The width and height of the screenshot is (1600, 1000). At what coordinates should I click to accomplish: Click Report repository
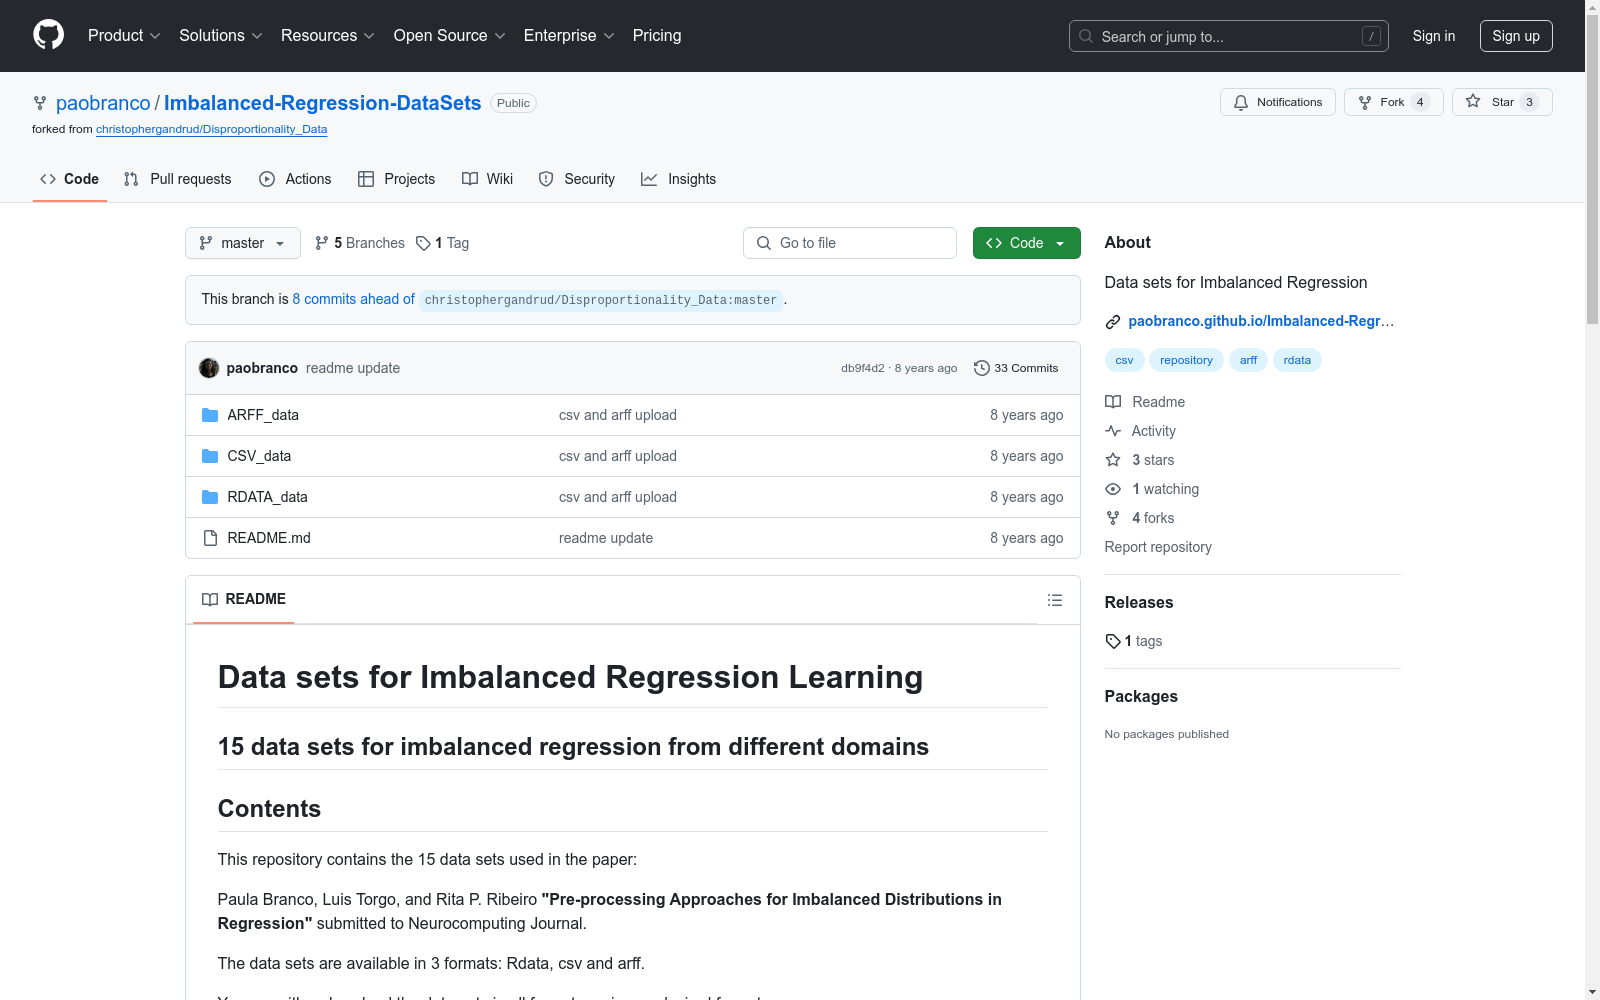[1158, 547]
